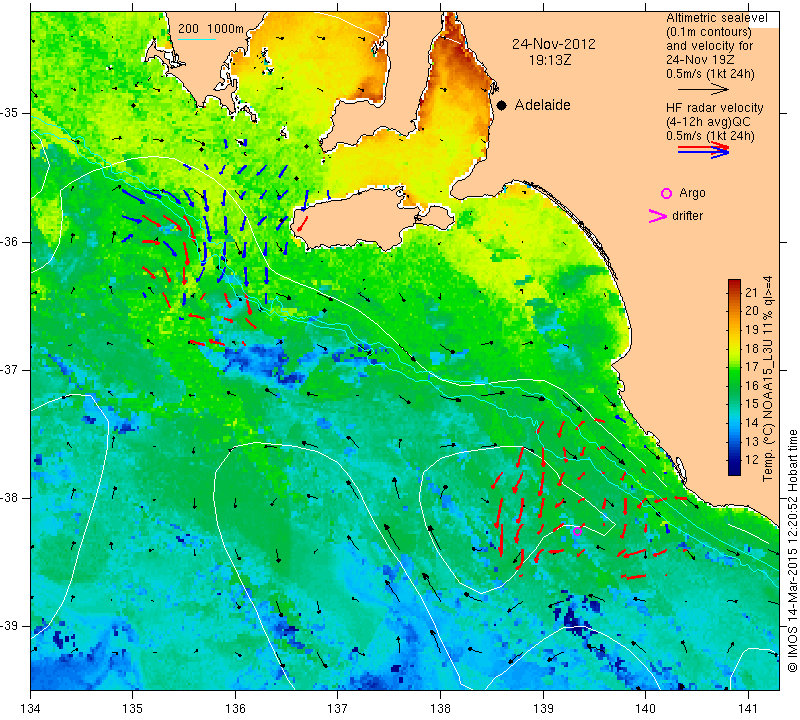This screenshot has width=800, height=720.
Task: Click the 'drifter' legend label
Action: pos(687,216)
